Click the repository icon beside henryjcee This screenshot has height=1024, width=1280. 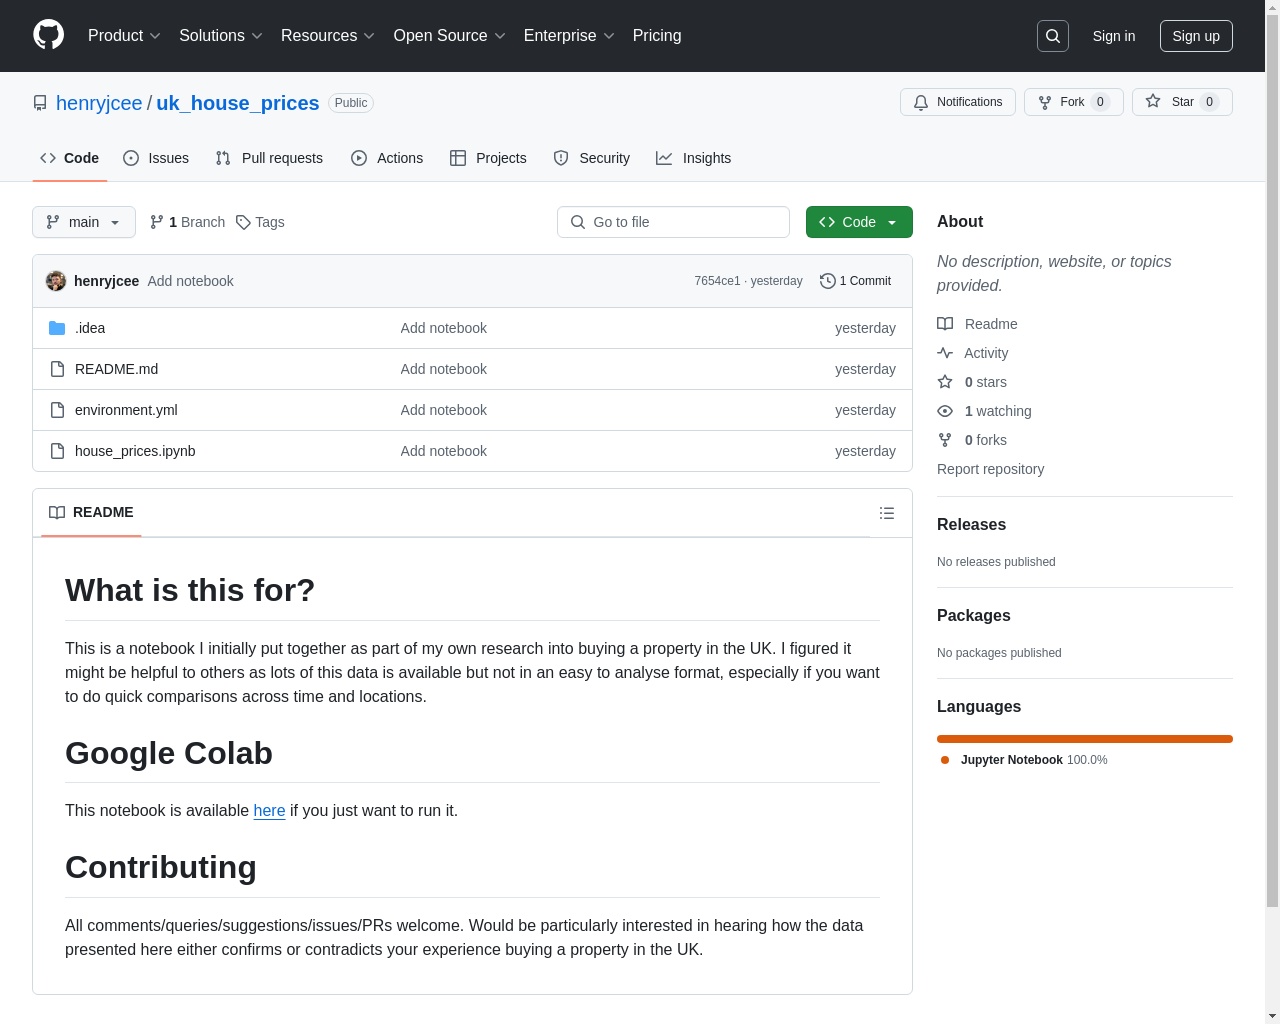(x=40, y=103)
